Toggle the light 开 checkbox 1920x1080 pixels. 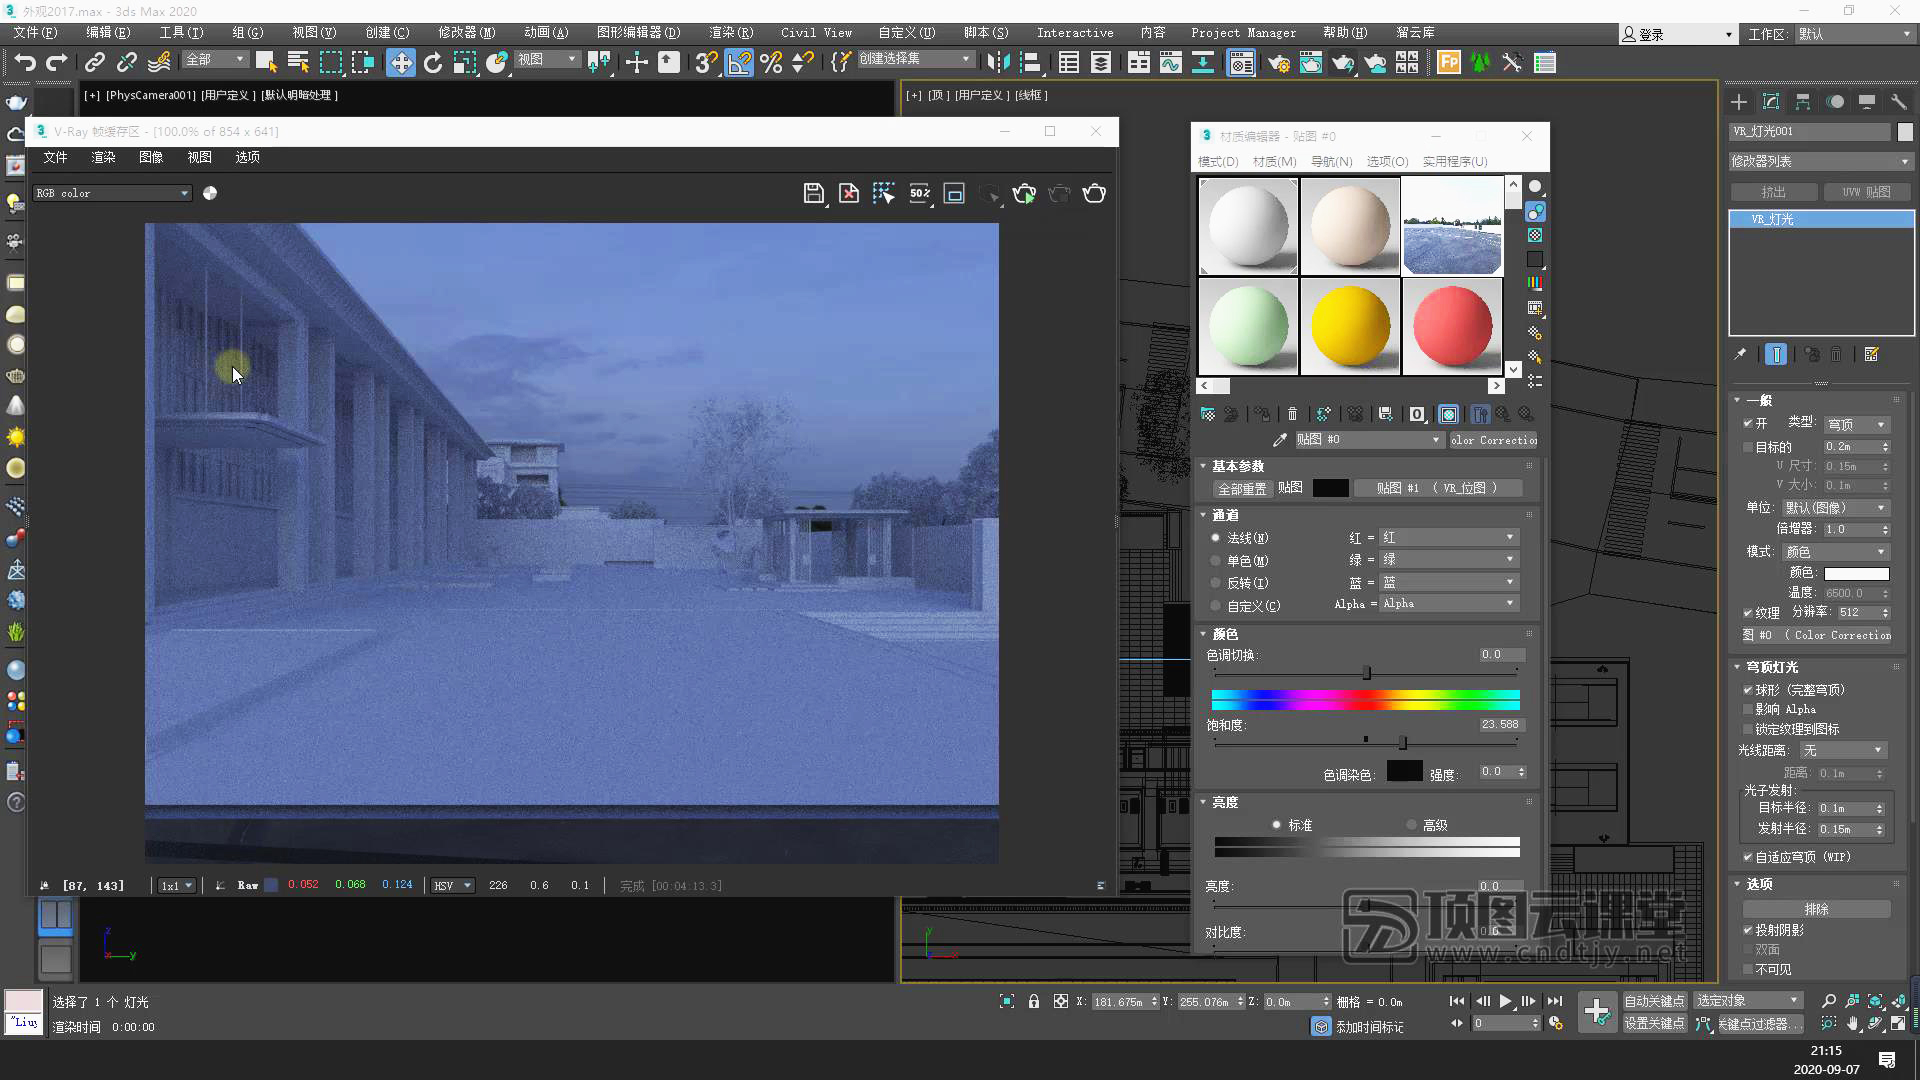1748,423
